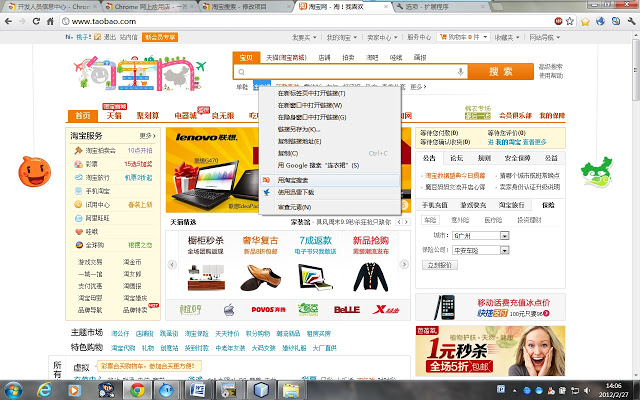Reload the Taobao page
The image size is (640, 400).
pos(36,22)
